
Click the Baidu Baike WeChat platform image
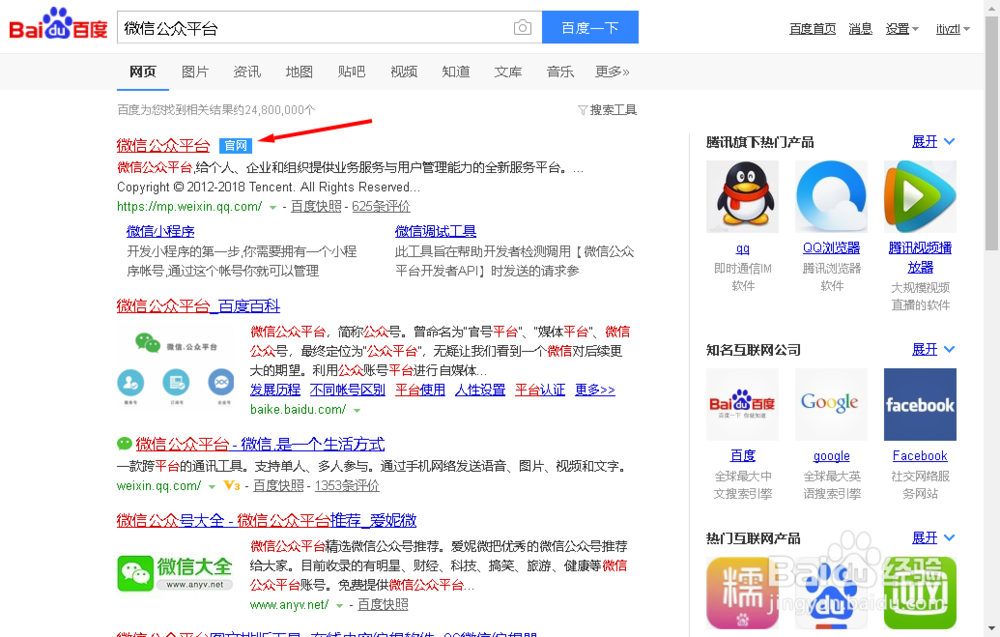175,369
